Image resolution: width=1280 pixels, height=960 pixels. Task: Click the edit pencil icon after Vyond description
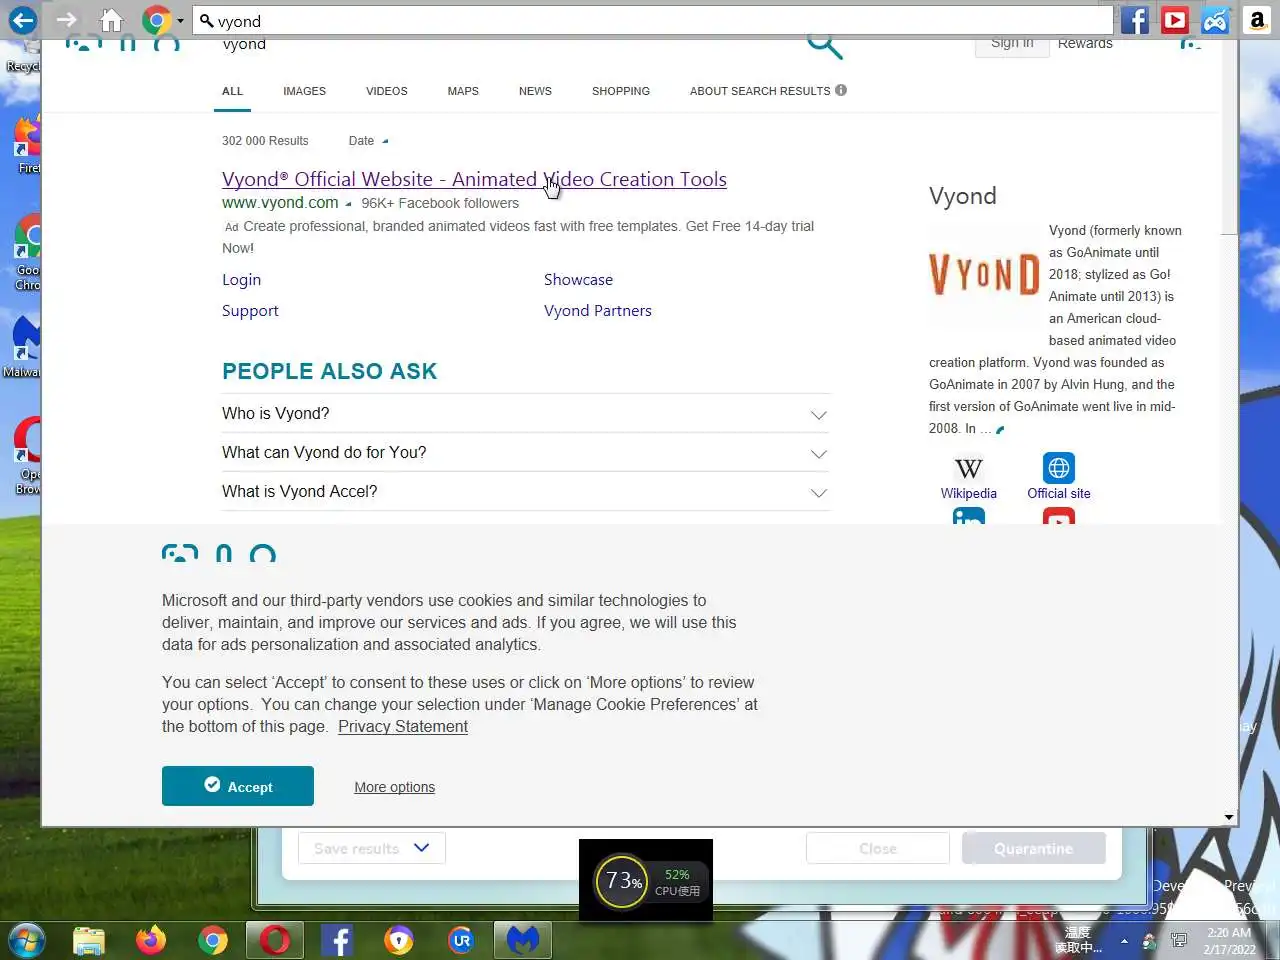click(1000, 430)
